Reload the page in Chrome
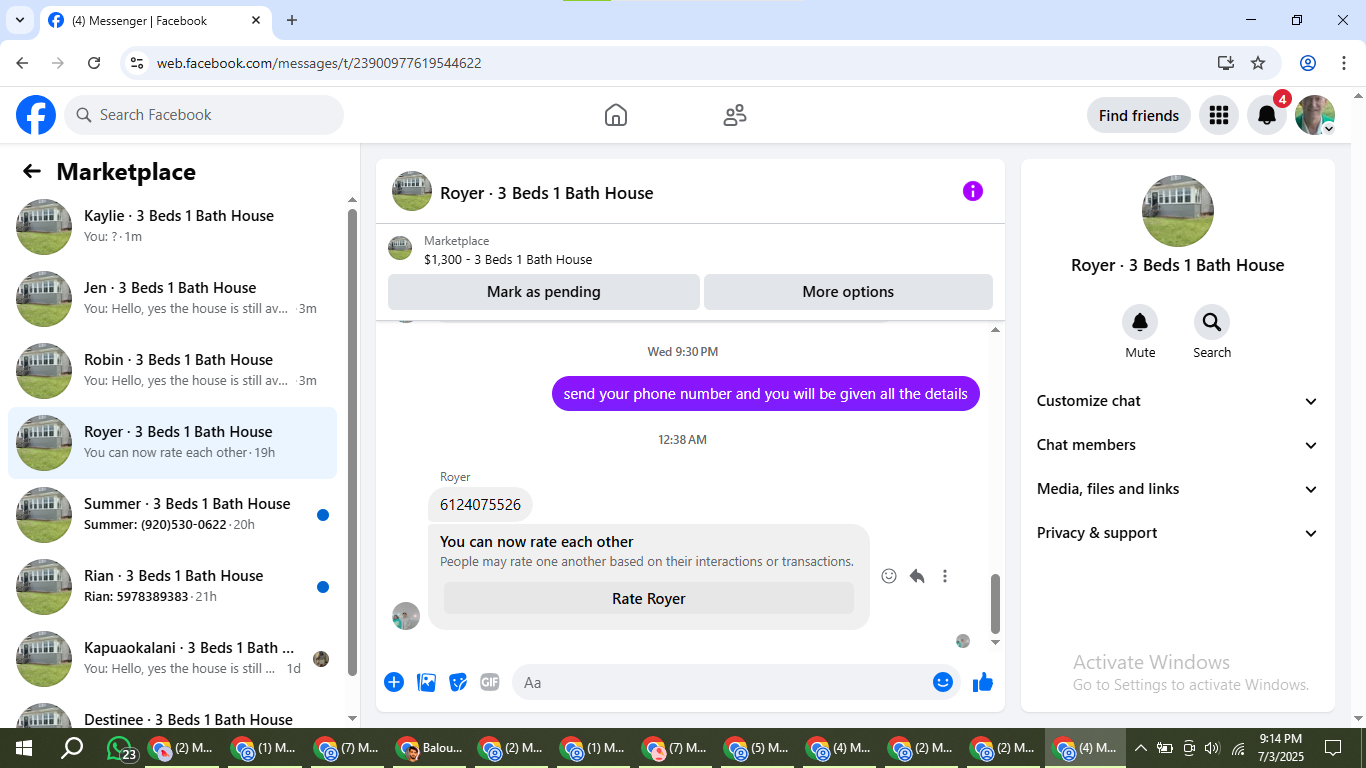This screenshot has height=768, width=1366. [94, 63]
